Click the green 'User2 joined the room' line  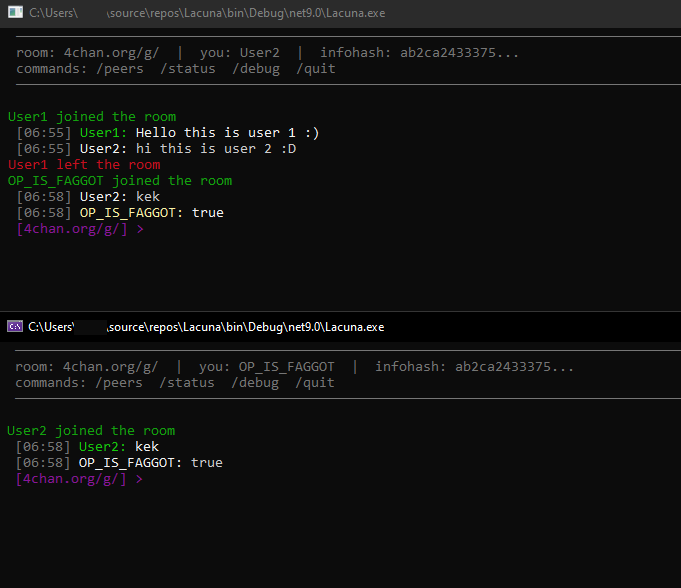coord(91,431)
